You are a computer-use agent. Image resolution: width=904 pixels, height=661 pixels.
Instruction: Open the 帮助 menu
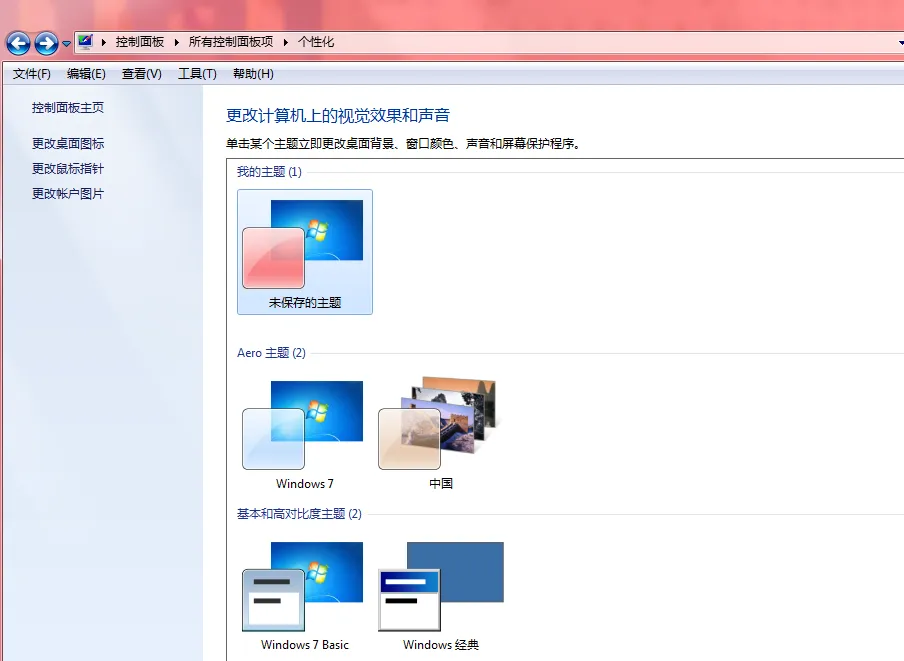(252, 73)
